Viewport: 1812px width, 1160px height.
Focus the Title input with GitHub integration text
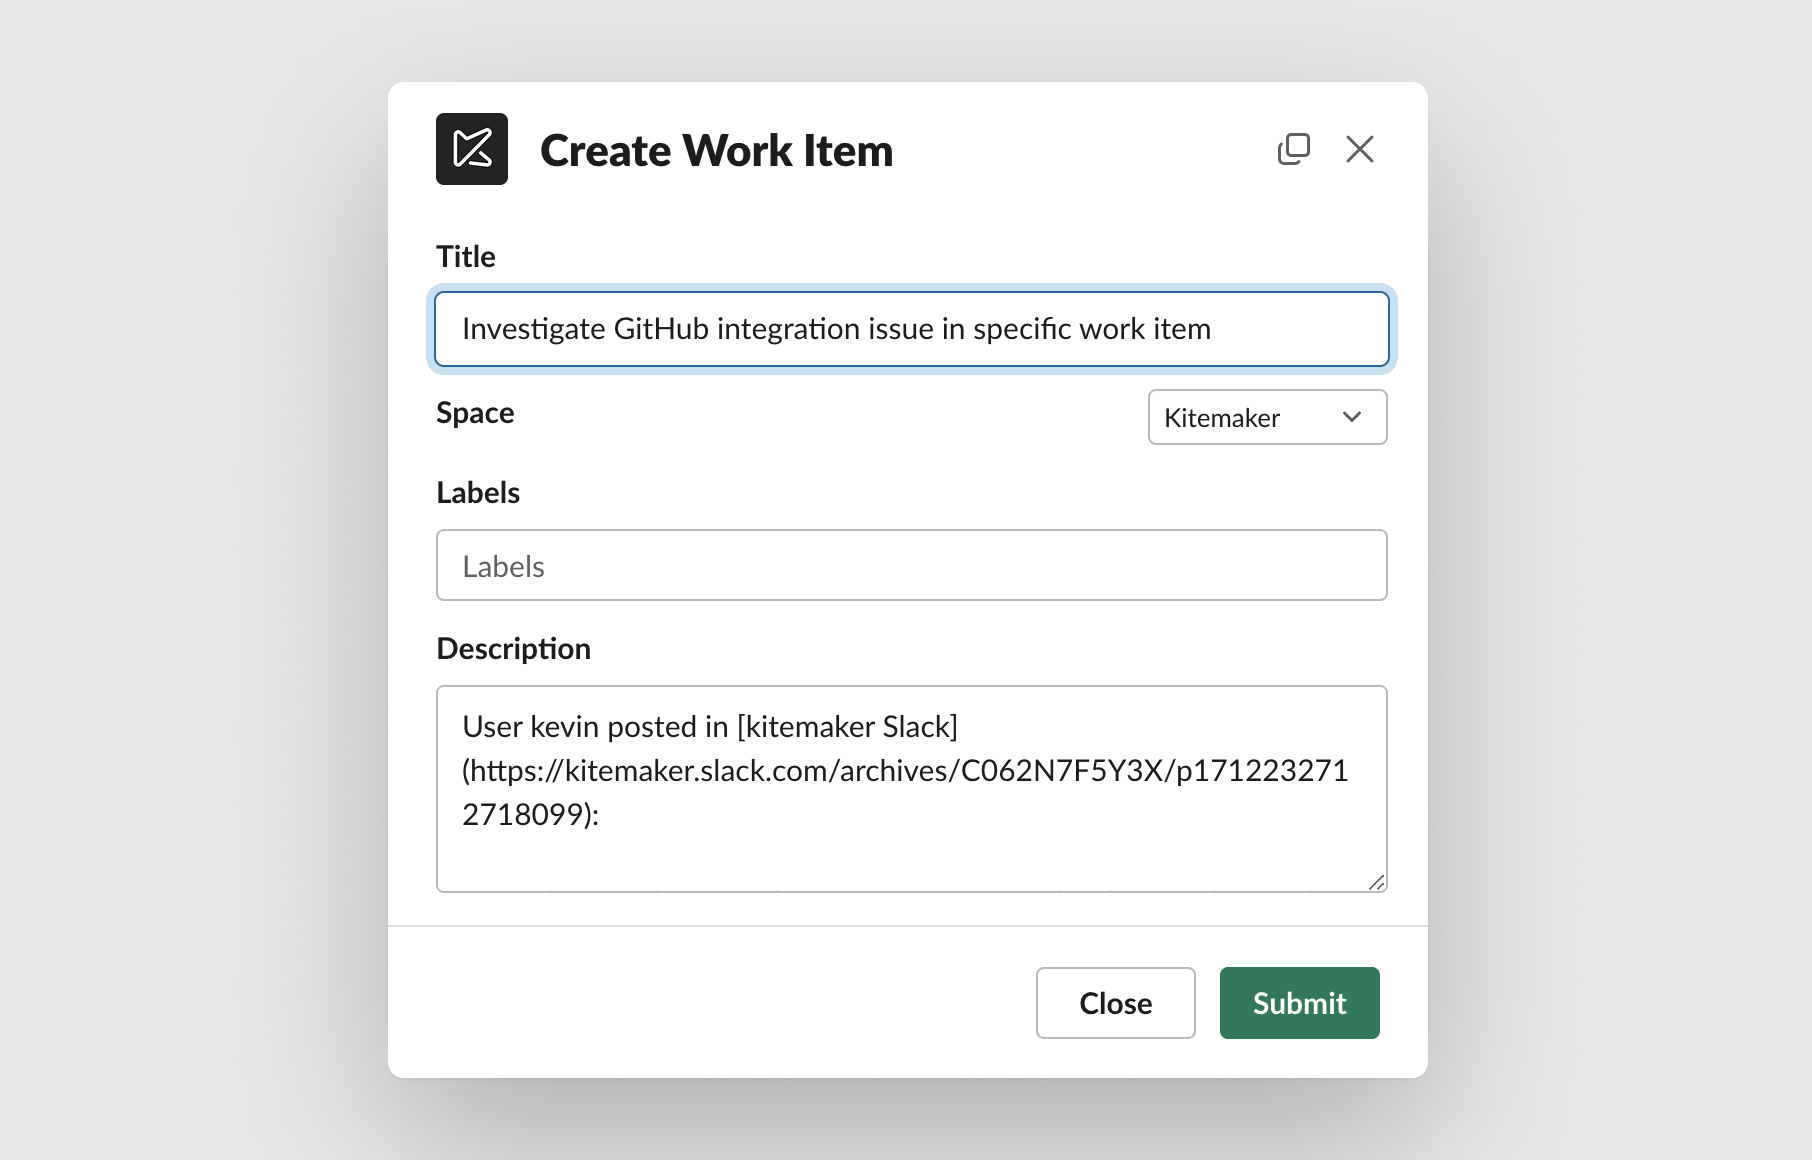point(911,328)
